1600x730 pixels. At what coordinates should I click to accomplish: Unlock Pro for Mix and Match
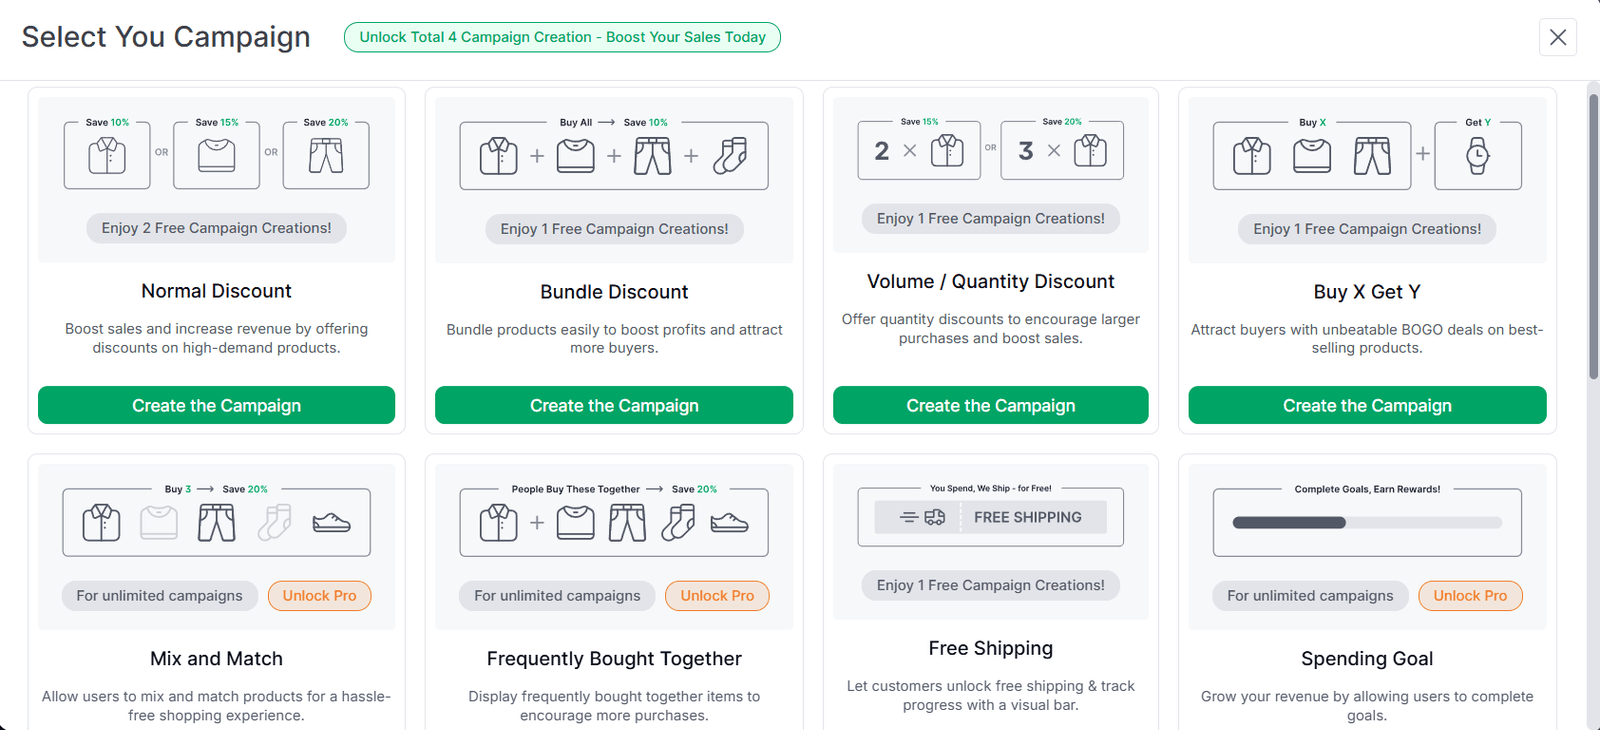tap(319, 595)
